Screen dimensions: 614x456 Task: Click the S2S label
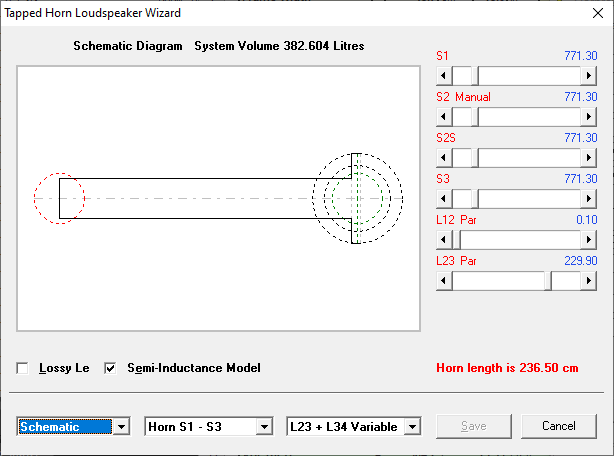[446, 138]
